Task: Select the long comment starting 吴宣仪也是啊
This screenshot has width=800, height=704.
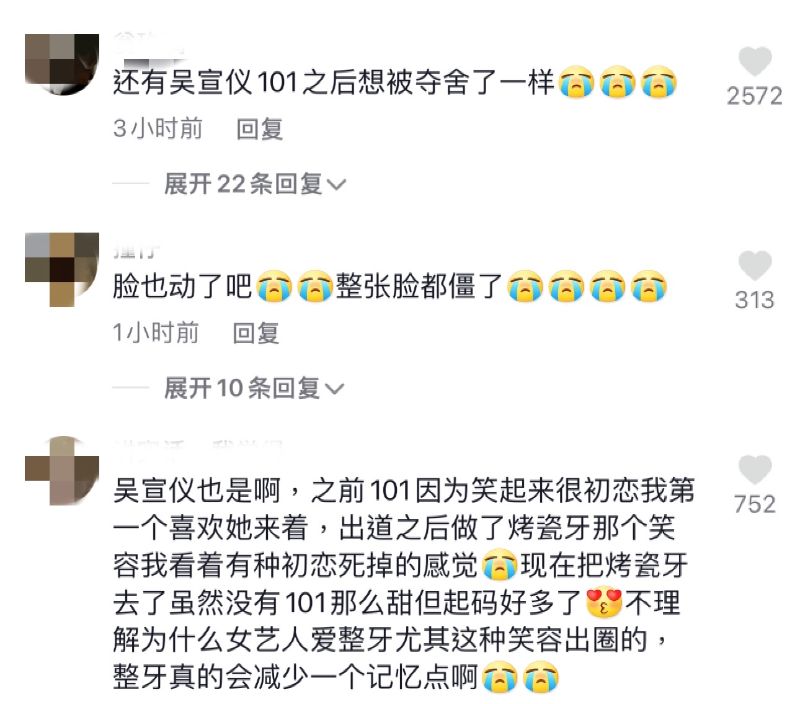Action: click(403, 584)
